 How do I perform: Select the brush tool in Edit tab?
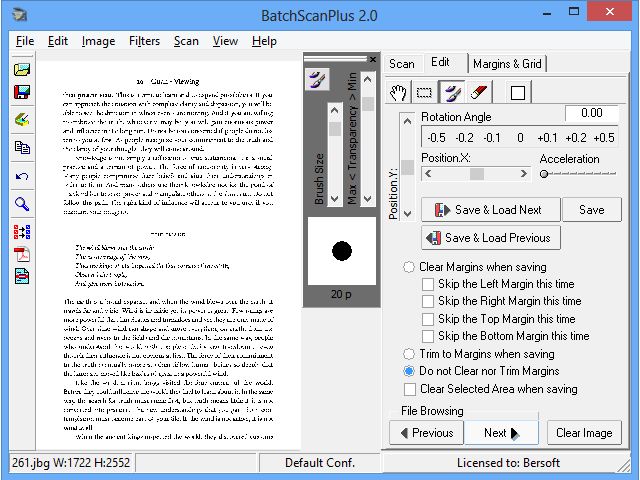point(451,93)
